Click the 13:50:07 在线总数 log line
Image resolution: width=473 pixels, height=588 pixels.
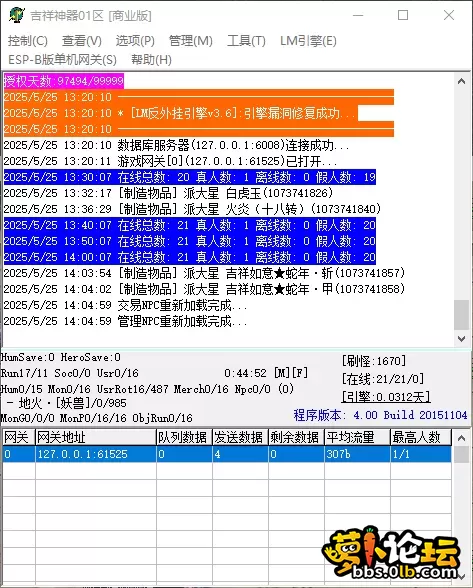click(x=190, y=241)
